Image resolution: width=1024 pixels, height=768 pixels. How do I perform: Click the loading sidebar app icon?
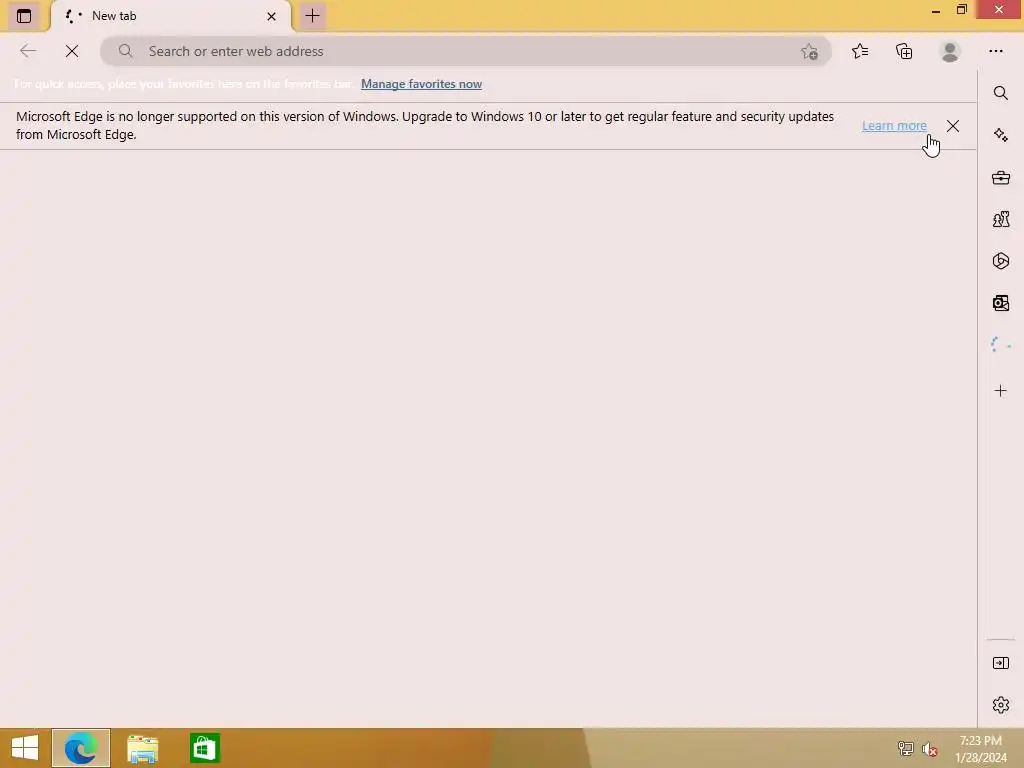pos(1000,344)
